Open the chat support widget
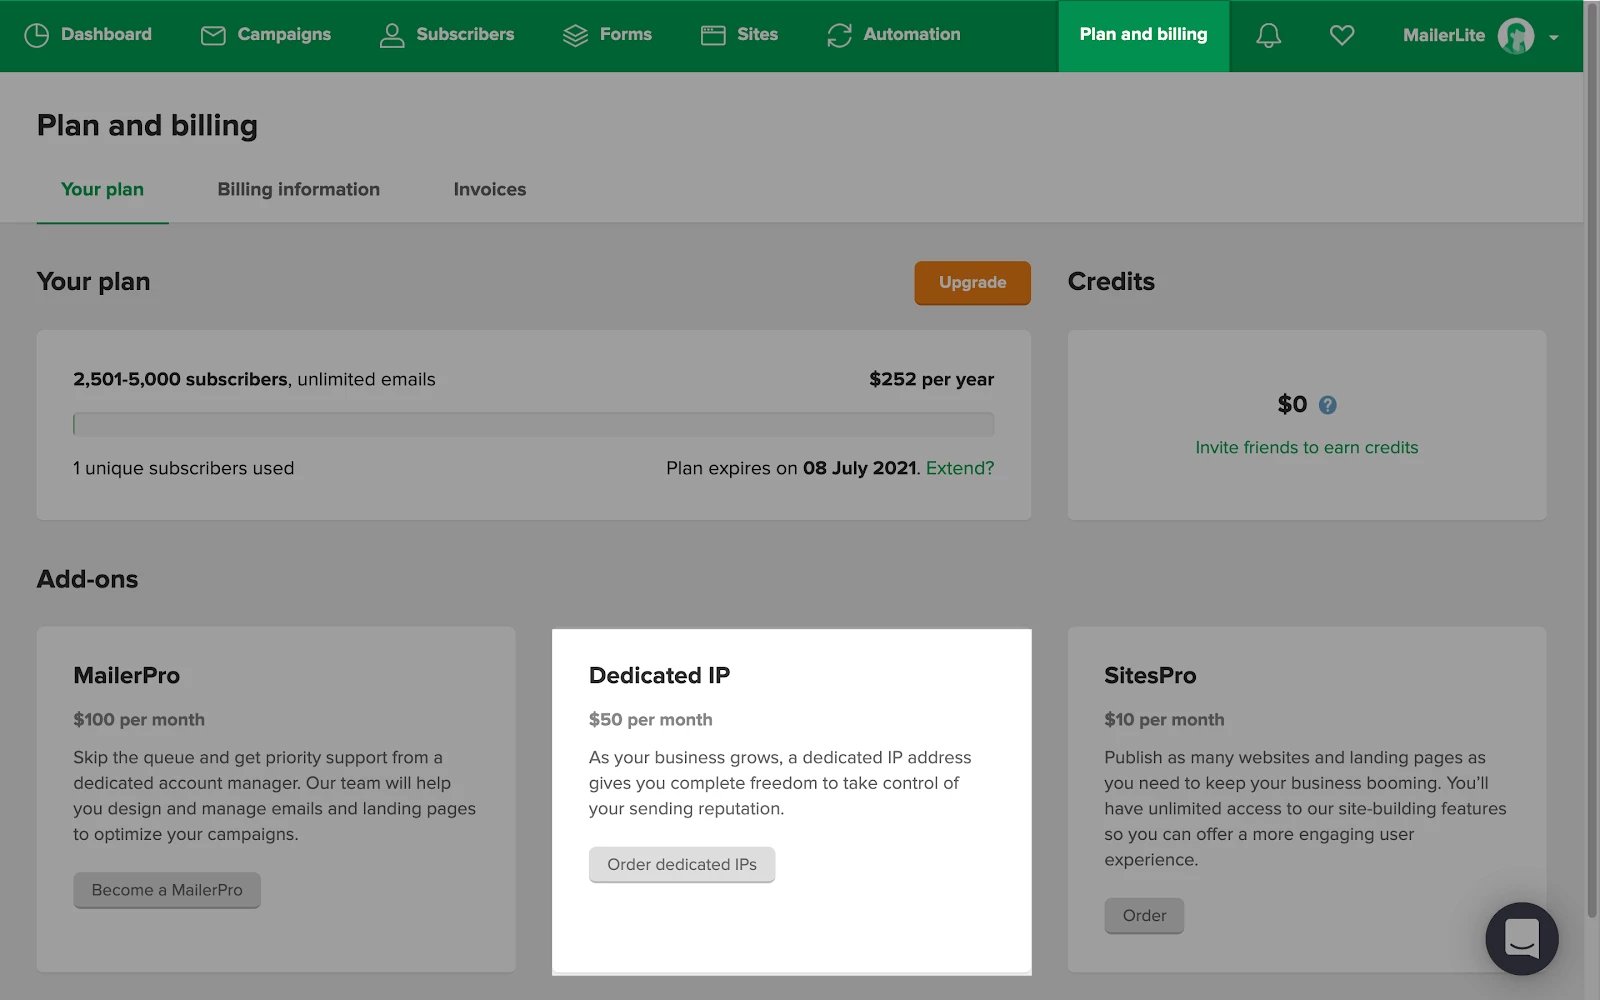Screen dimensions: 1600x1000 [1521, 938]
